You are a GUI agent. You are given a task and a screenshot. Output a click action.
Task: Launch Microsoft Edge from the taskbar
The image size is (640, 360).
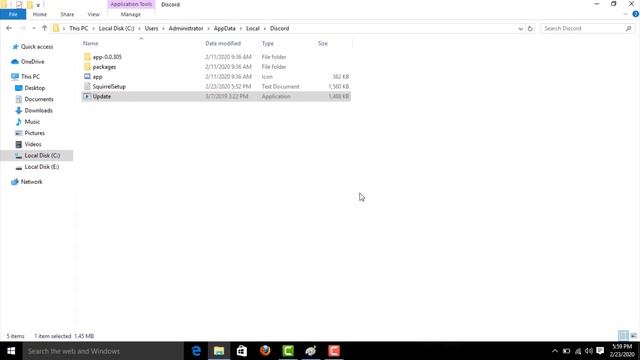tap(196, 351)
